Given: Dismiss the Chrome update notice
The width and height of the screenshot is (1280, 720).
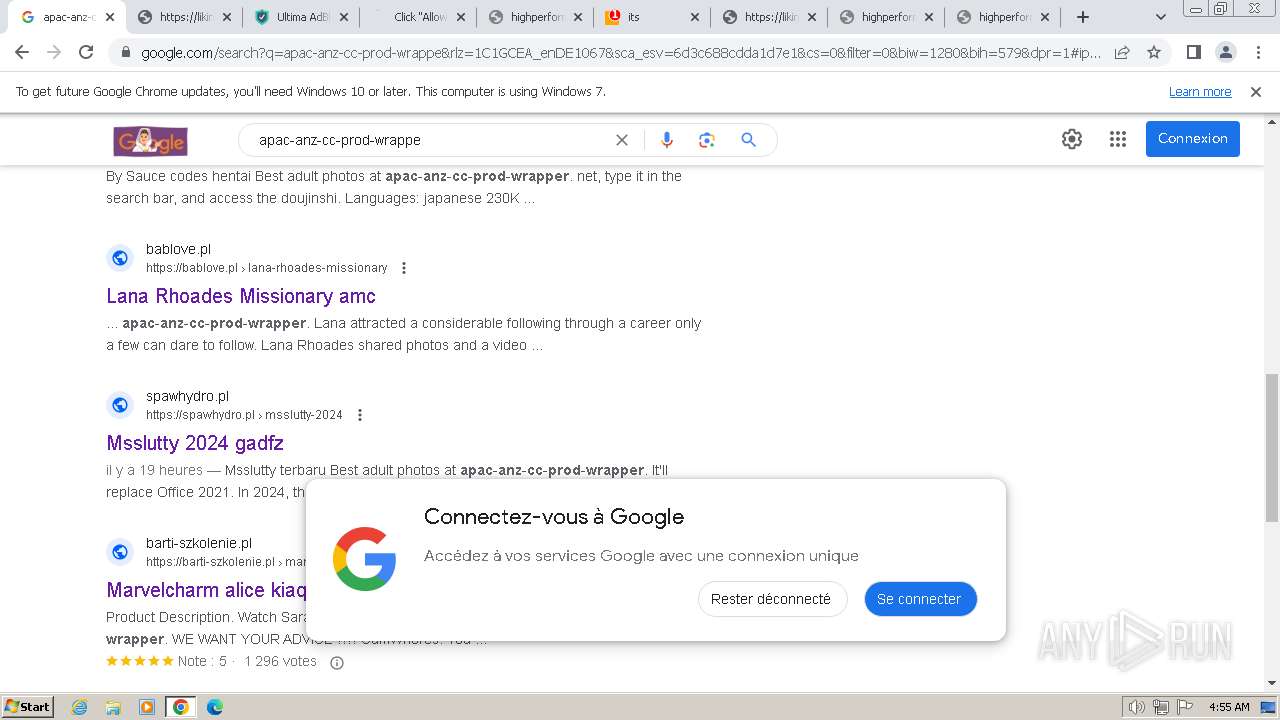Looking at the screenshot, I should (1256, 92).
